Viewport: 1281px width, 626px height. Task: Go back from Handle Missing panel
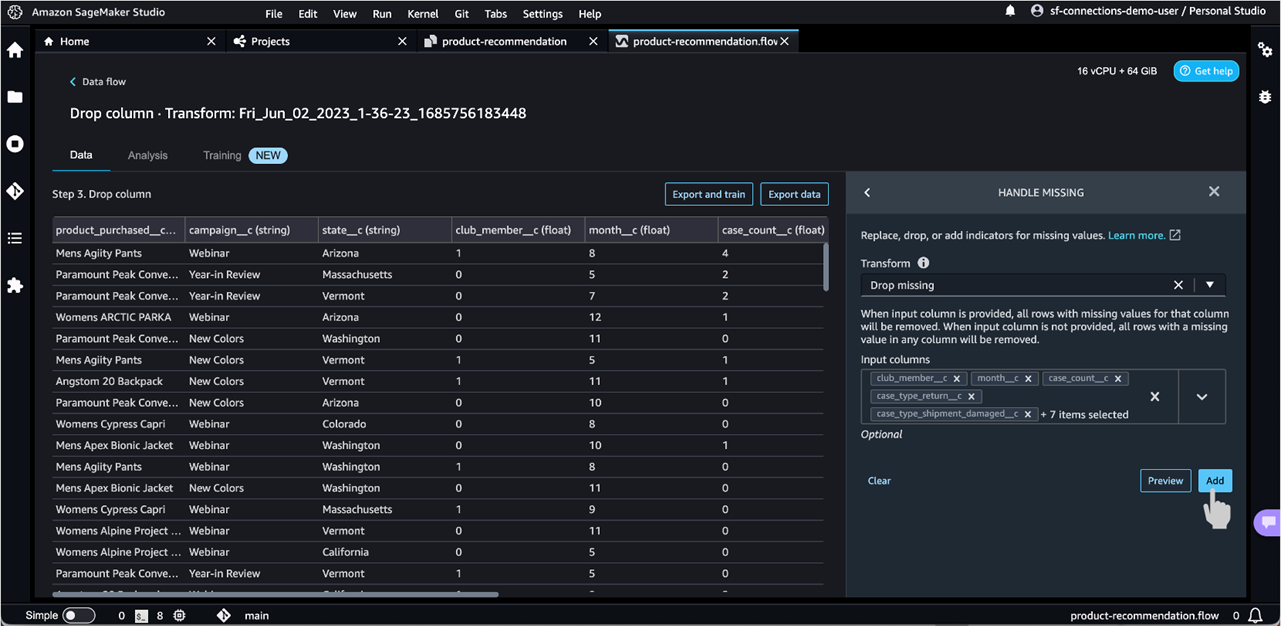(867, 192)
